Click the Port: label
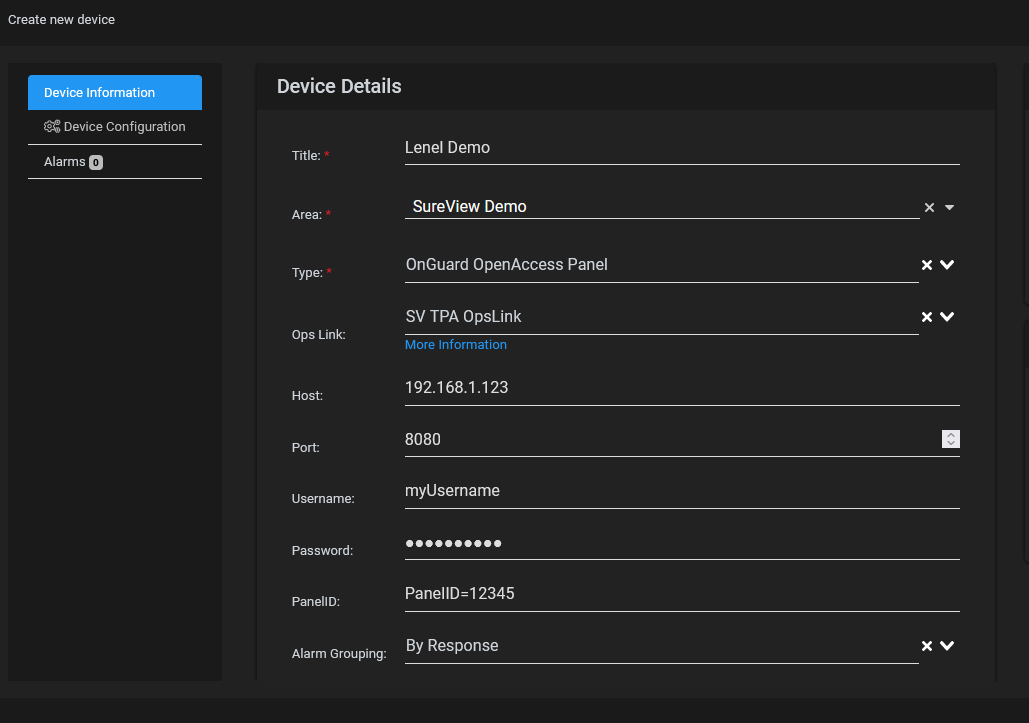Viewport: 1029px width, 723px height. [x=305, y=447]
